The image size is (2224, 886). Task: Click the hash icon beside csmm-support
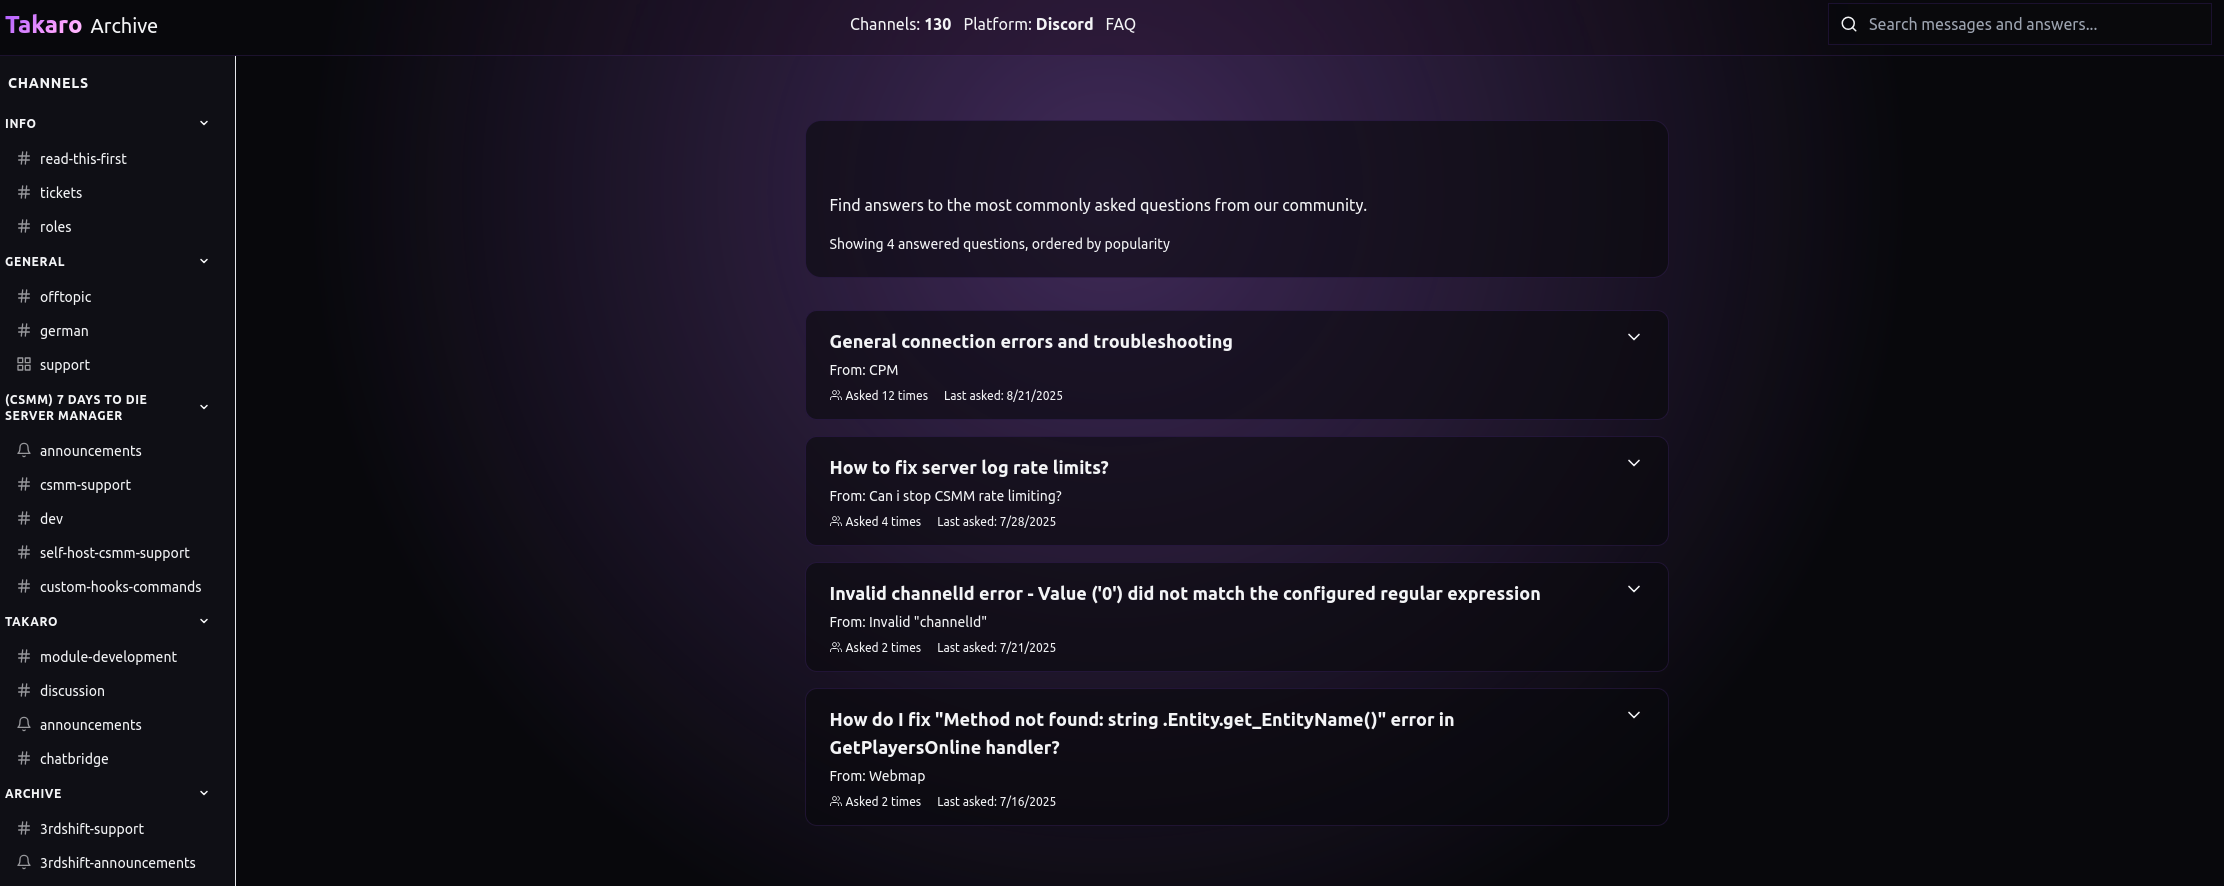point(24,484)
